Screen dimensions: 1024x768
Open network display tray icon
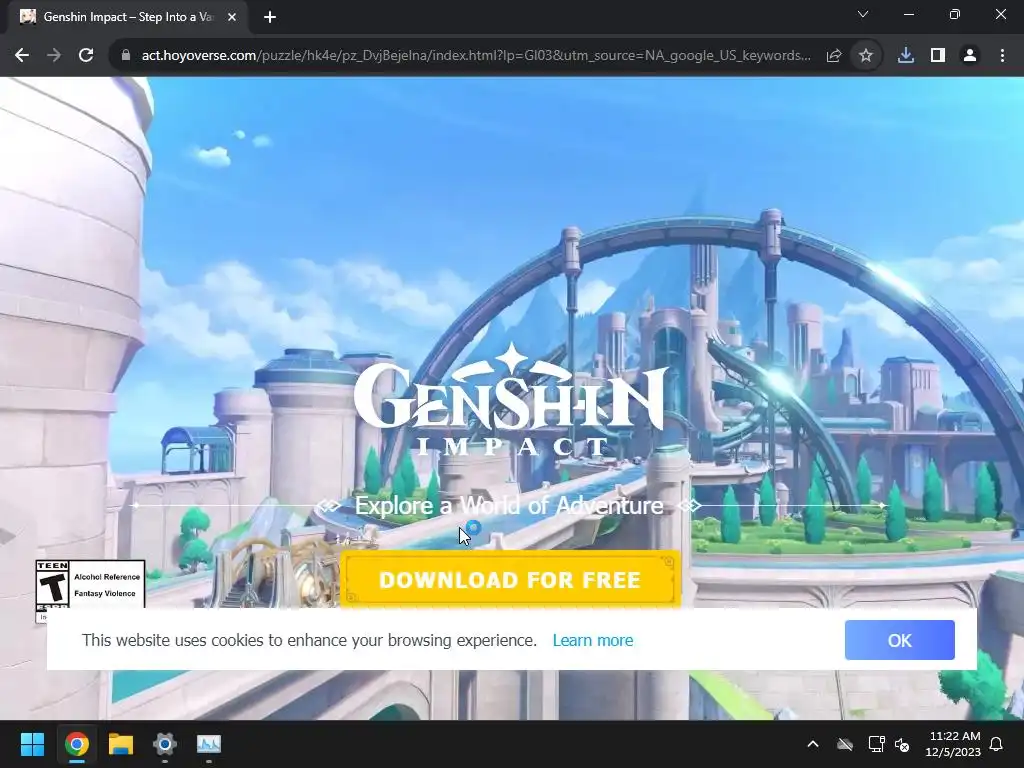coord(876,744)
